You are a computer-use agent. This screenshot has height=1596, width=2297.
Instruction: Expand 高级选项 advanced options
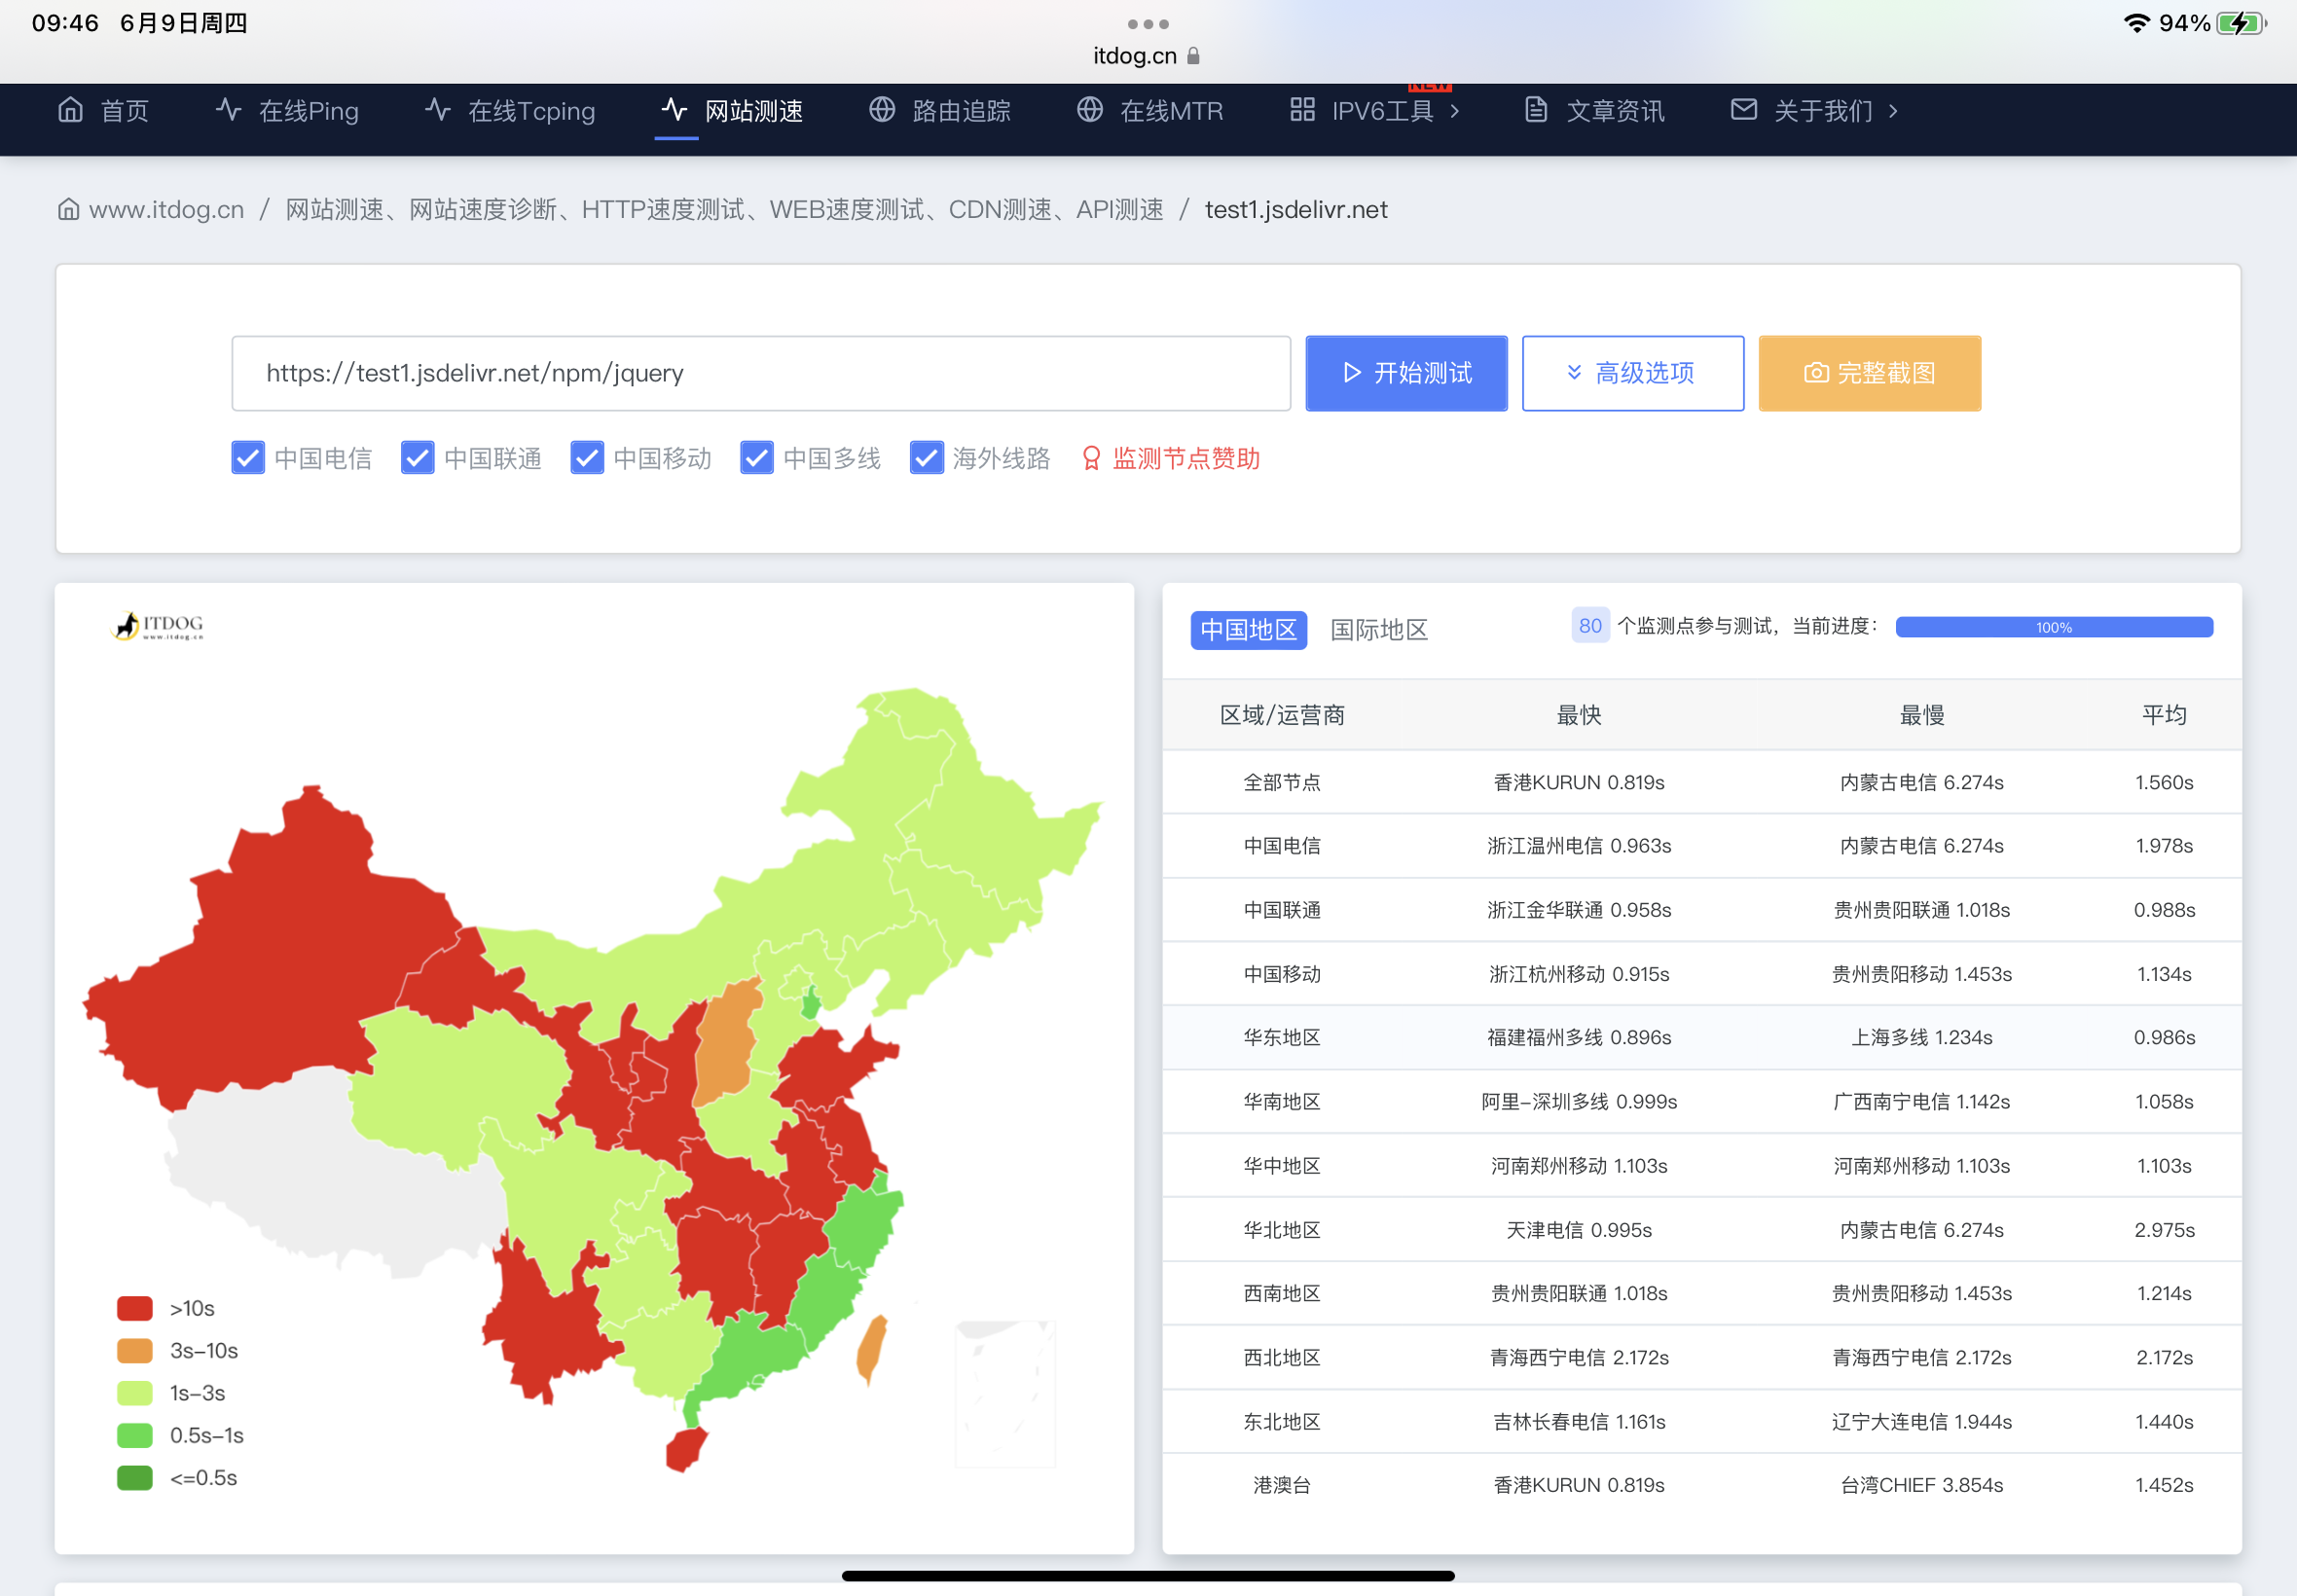(1633, 373)
